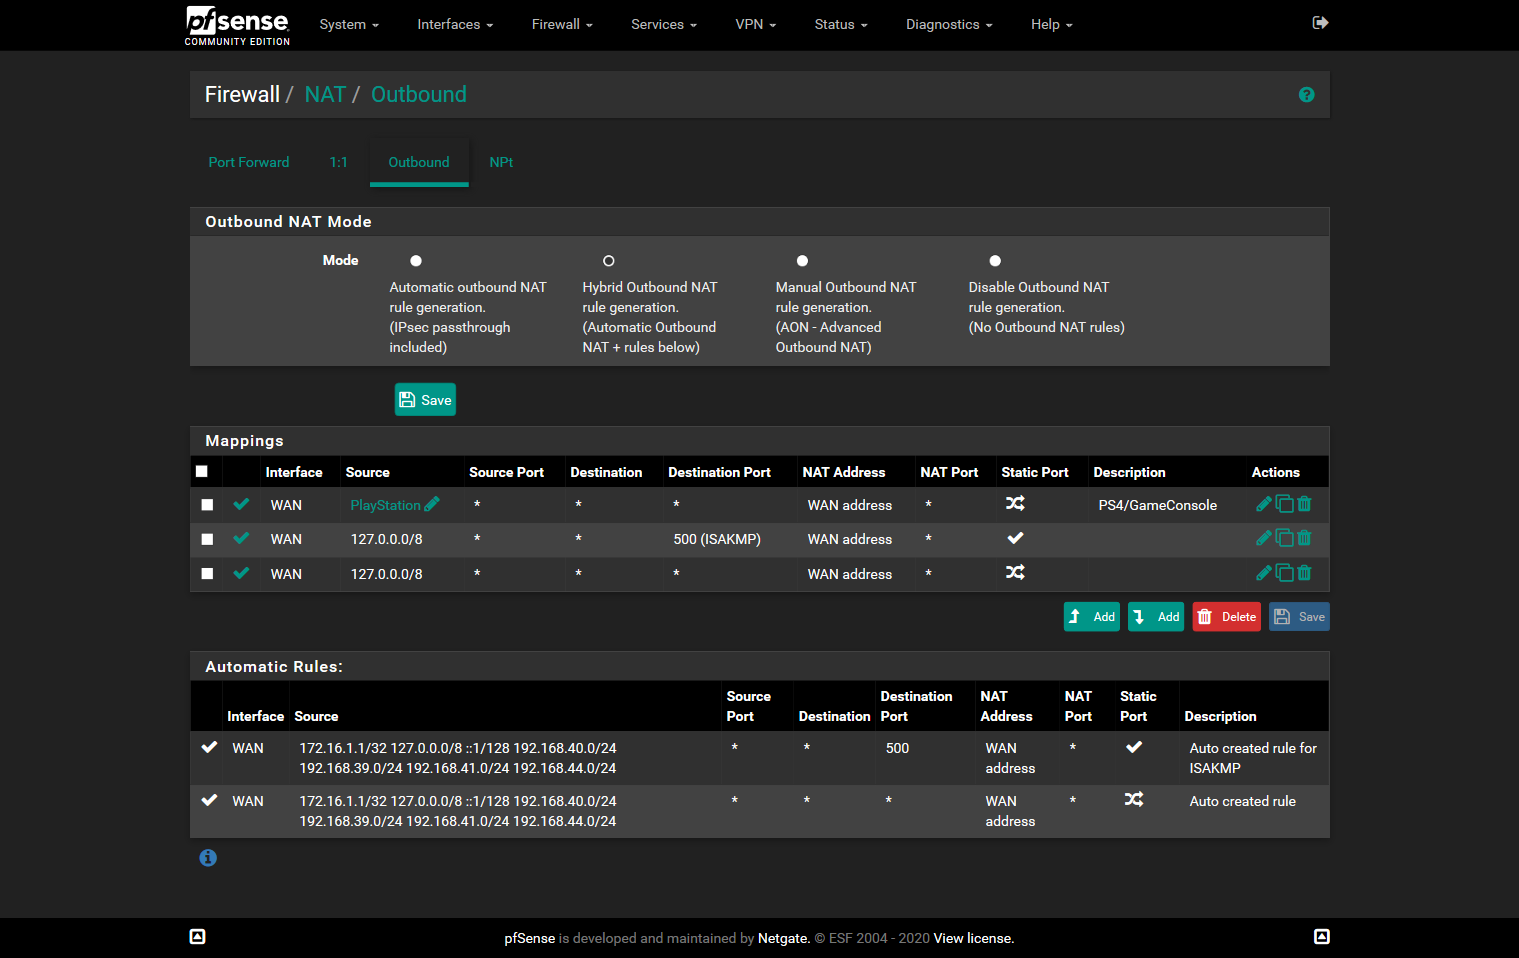This screenshot has width=1519, height=958.
Task: Expand the Services menu
Action: [664, 24]
